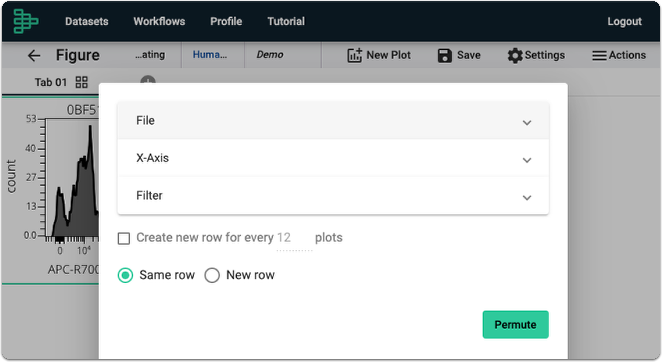Add a new tab with plus icon
This screenshot has height=362, width=662.
148,80
